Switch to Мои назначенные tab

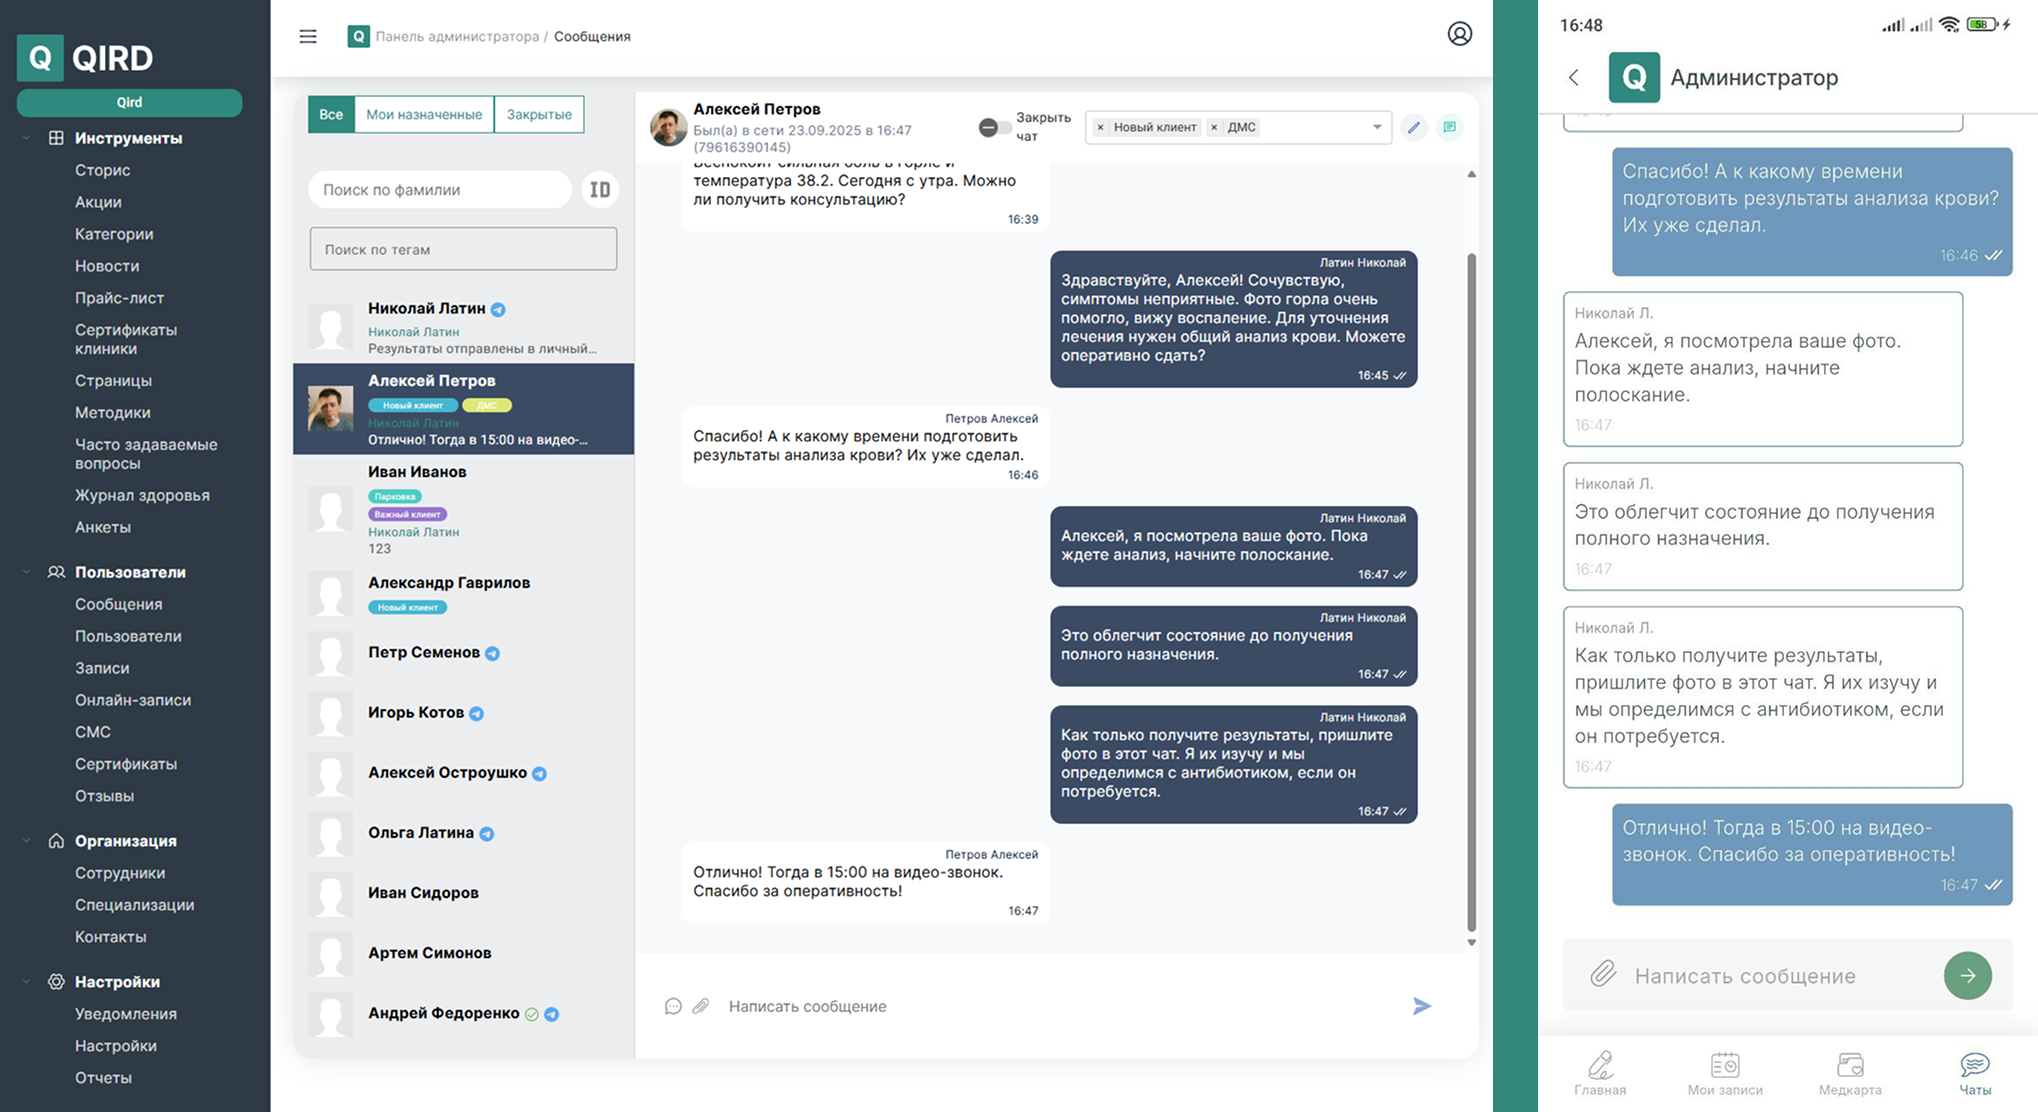(424, 114)
